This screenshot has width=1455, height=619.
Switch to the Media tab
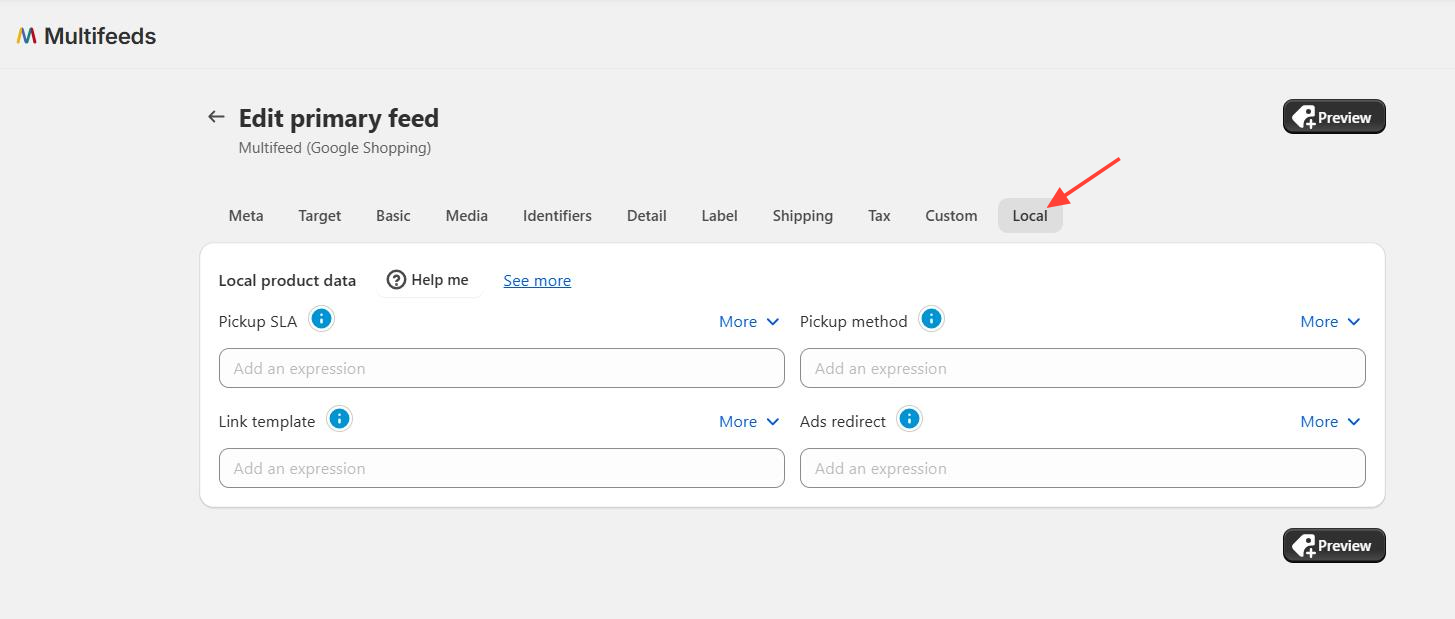(x=467, y=216)
